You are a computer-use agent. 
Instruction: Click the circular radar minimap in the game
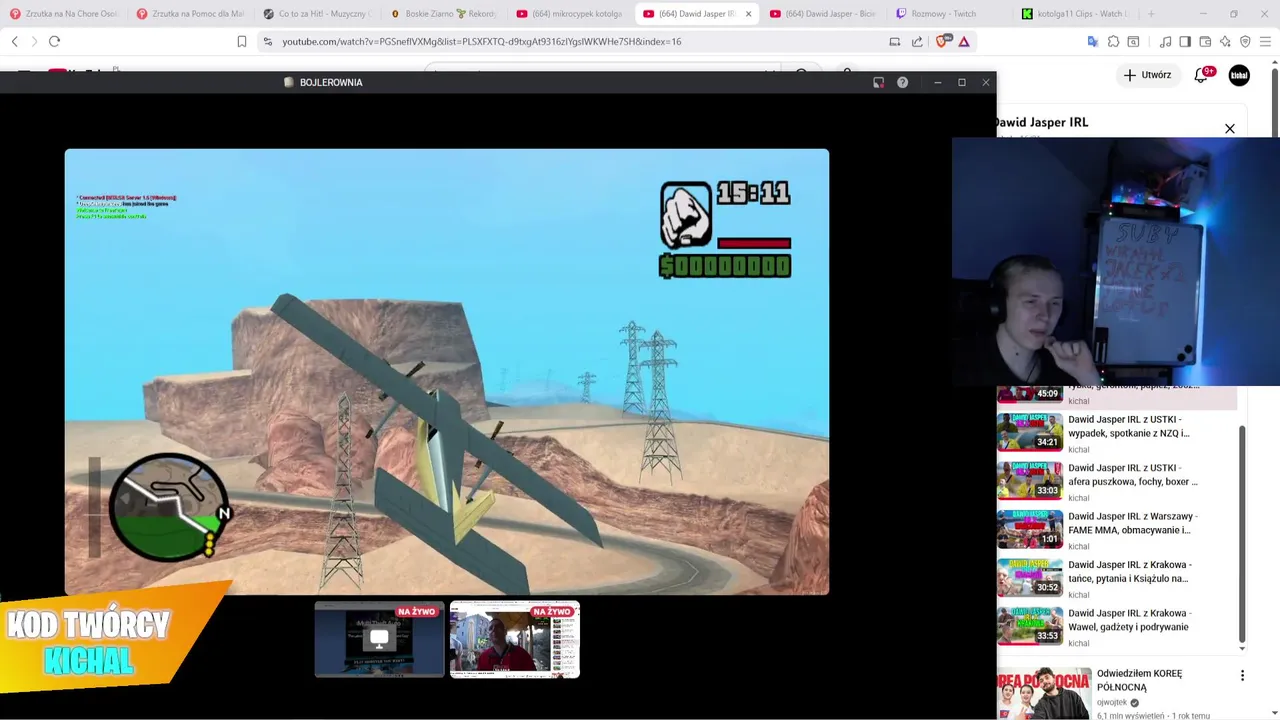(x=168, y=507)
